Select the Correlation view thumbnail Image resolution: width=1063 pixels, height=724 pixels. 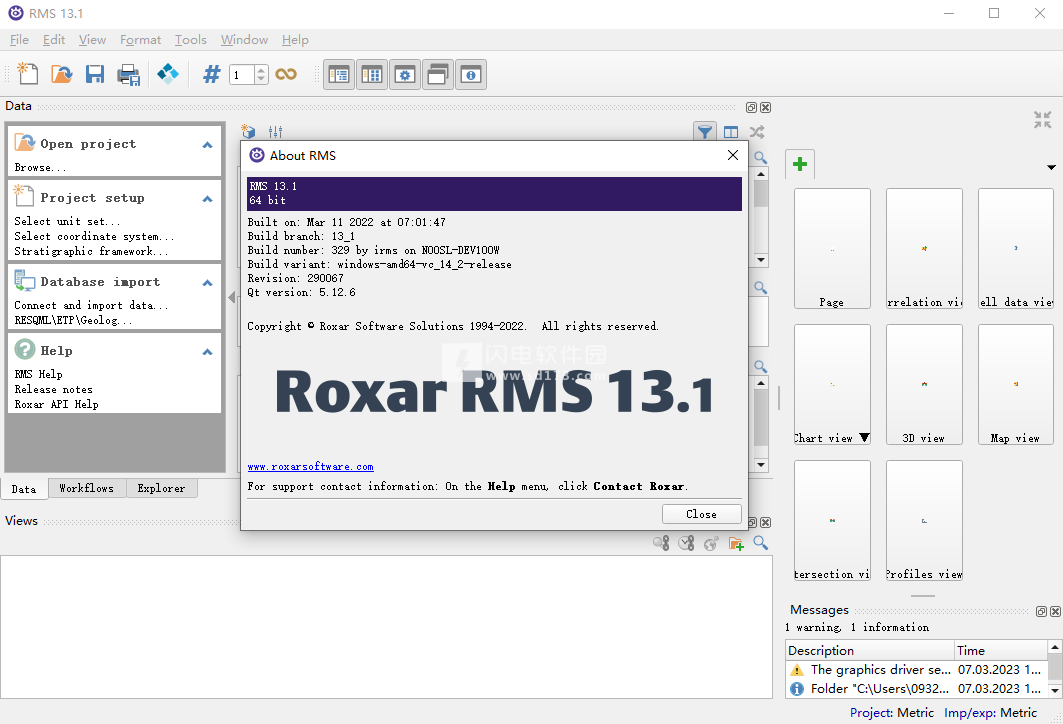pos(925,249)
